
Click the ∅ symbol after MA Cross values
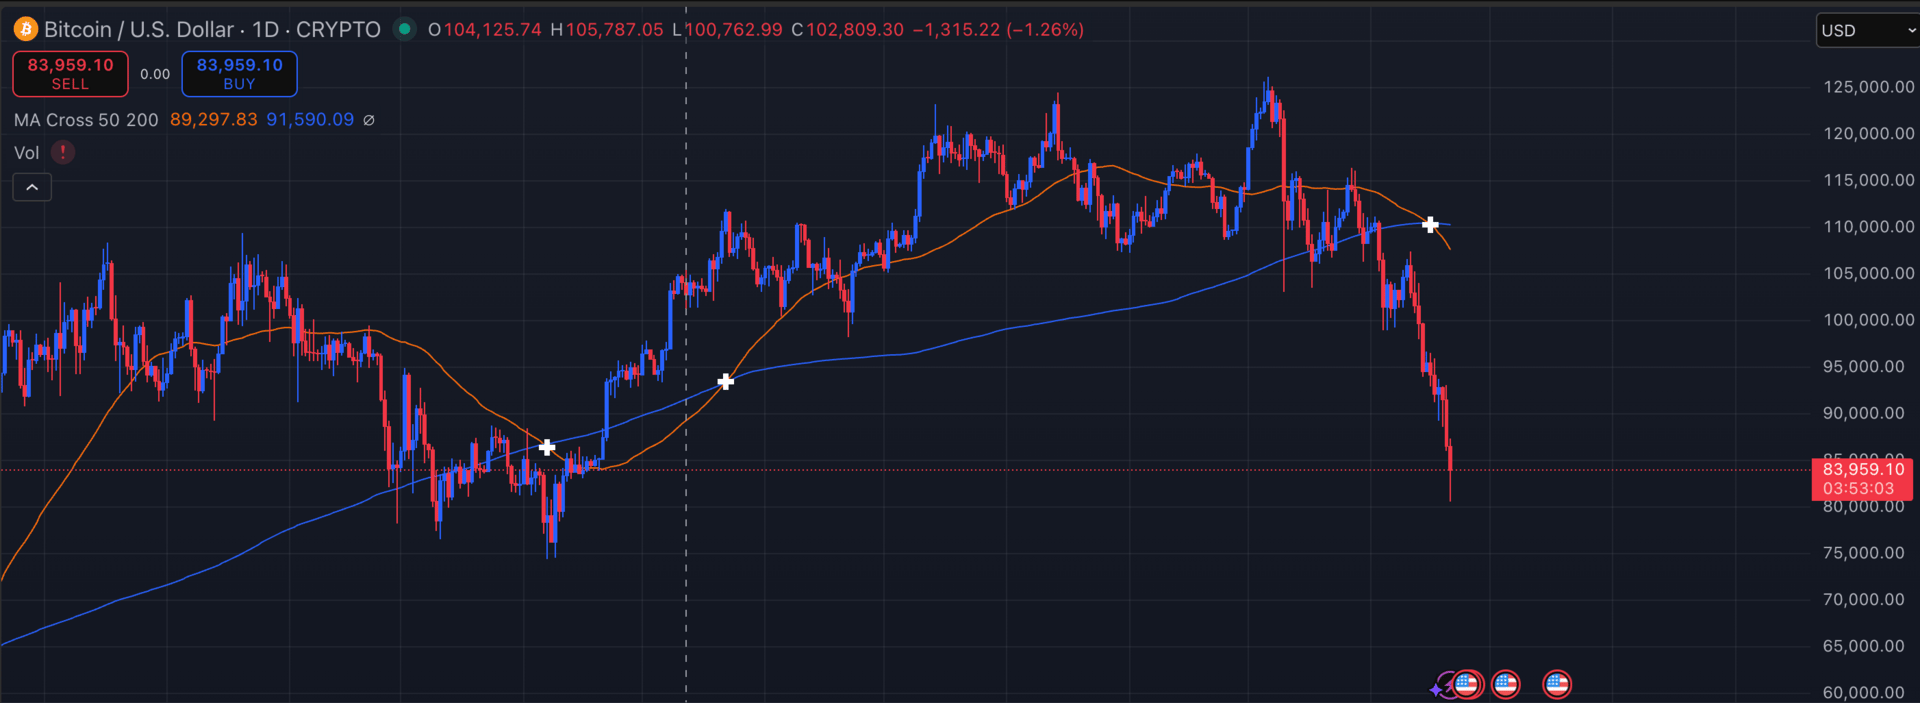[x=369, y=120]
